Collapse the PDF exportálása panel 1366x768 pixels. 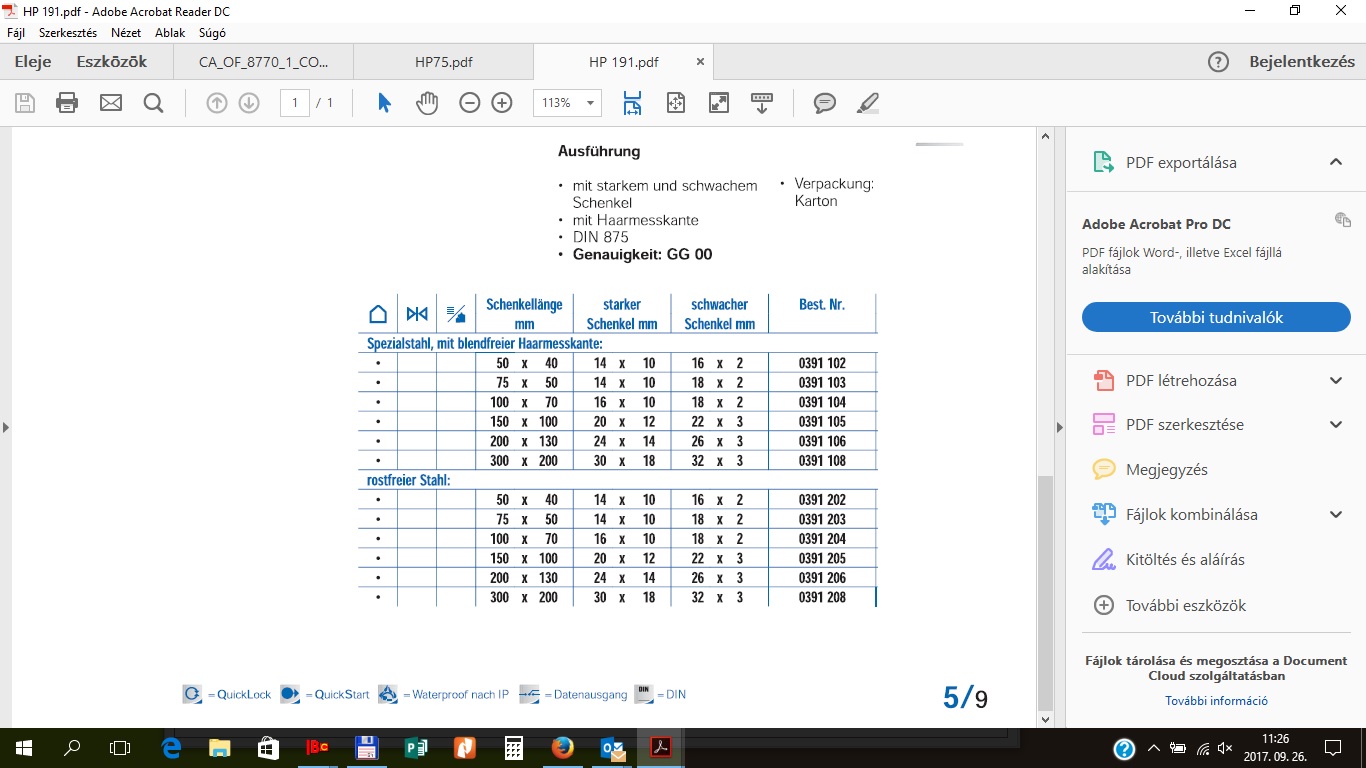(1335, 162)
